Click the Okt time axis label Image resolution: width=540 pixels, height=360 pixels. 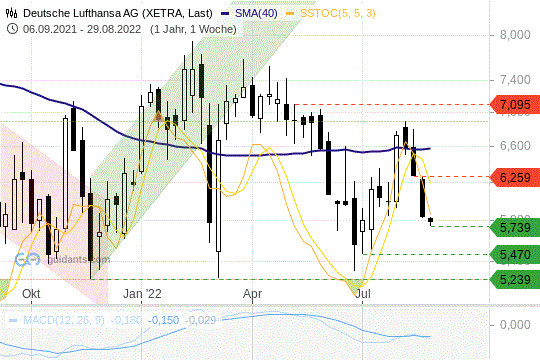pos(31,294)
